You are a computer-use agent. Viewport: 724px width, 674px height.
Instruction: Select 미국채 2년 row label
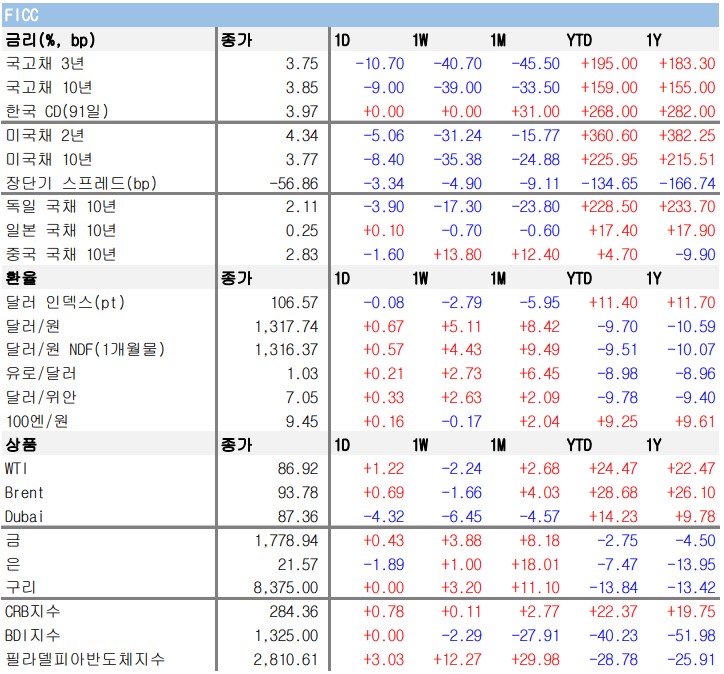(x=45, y=136)
